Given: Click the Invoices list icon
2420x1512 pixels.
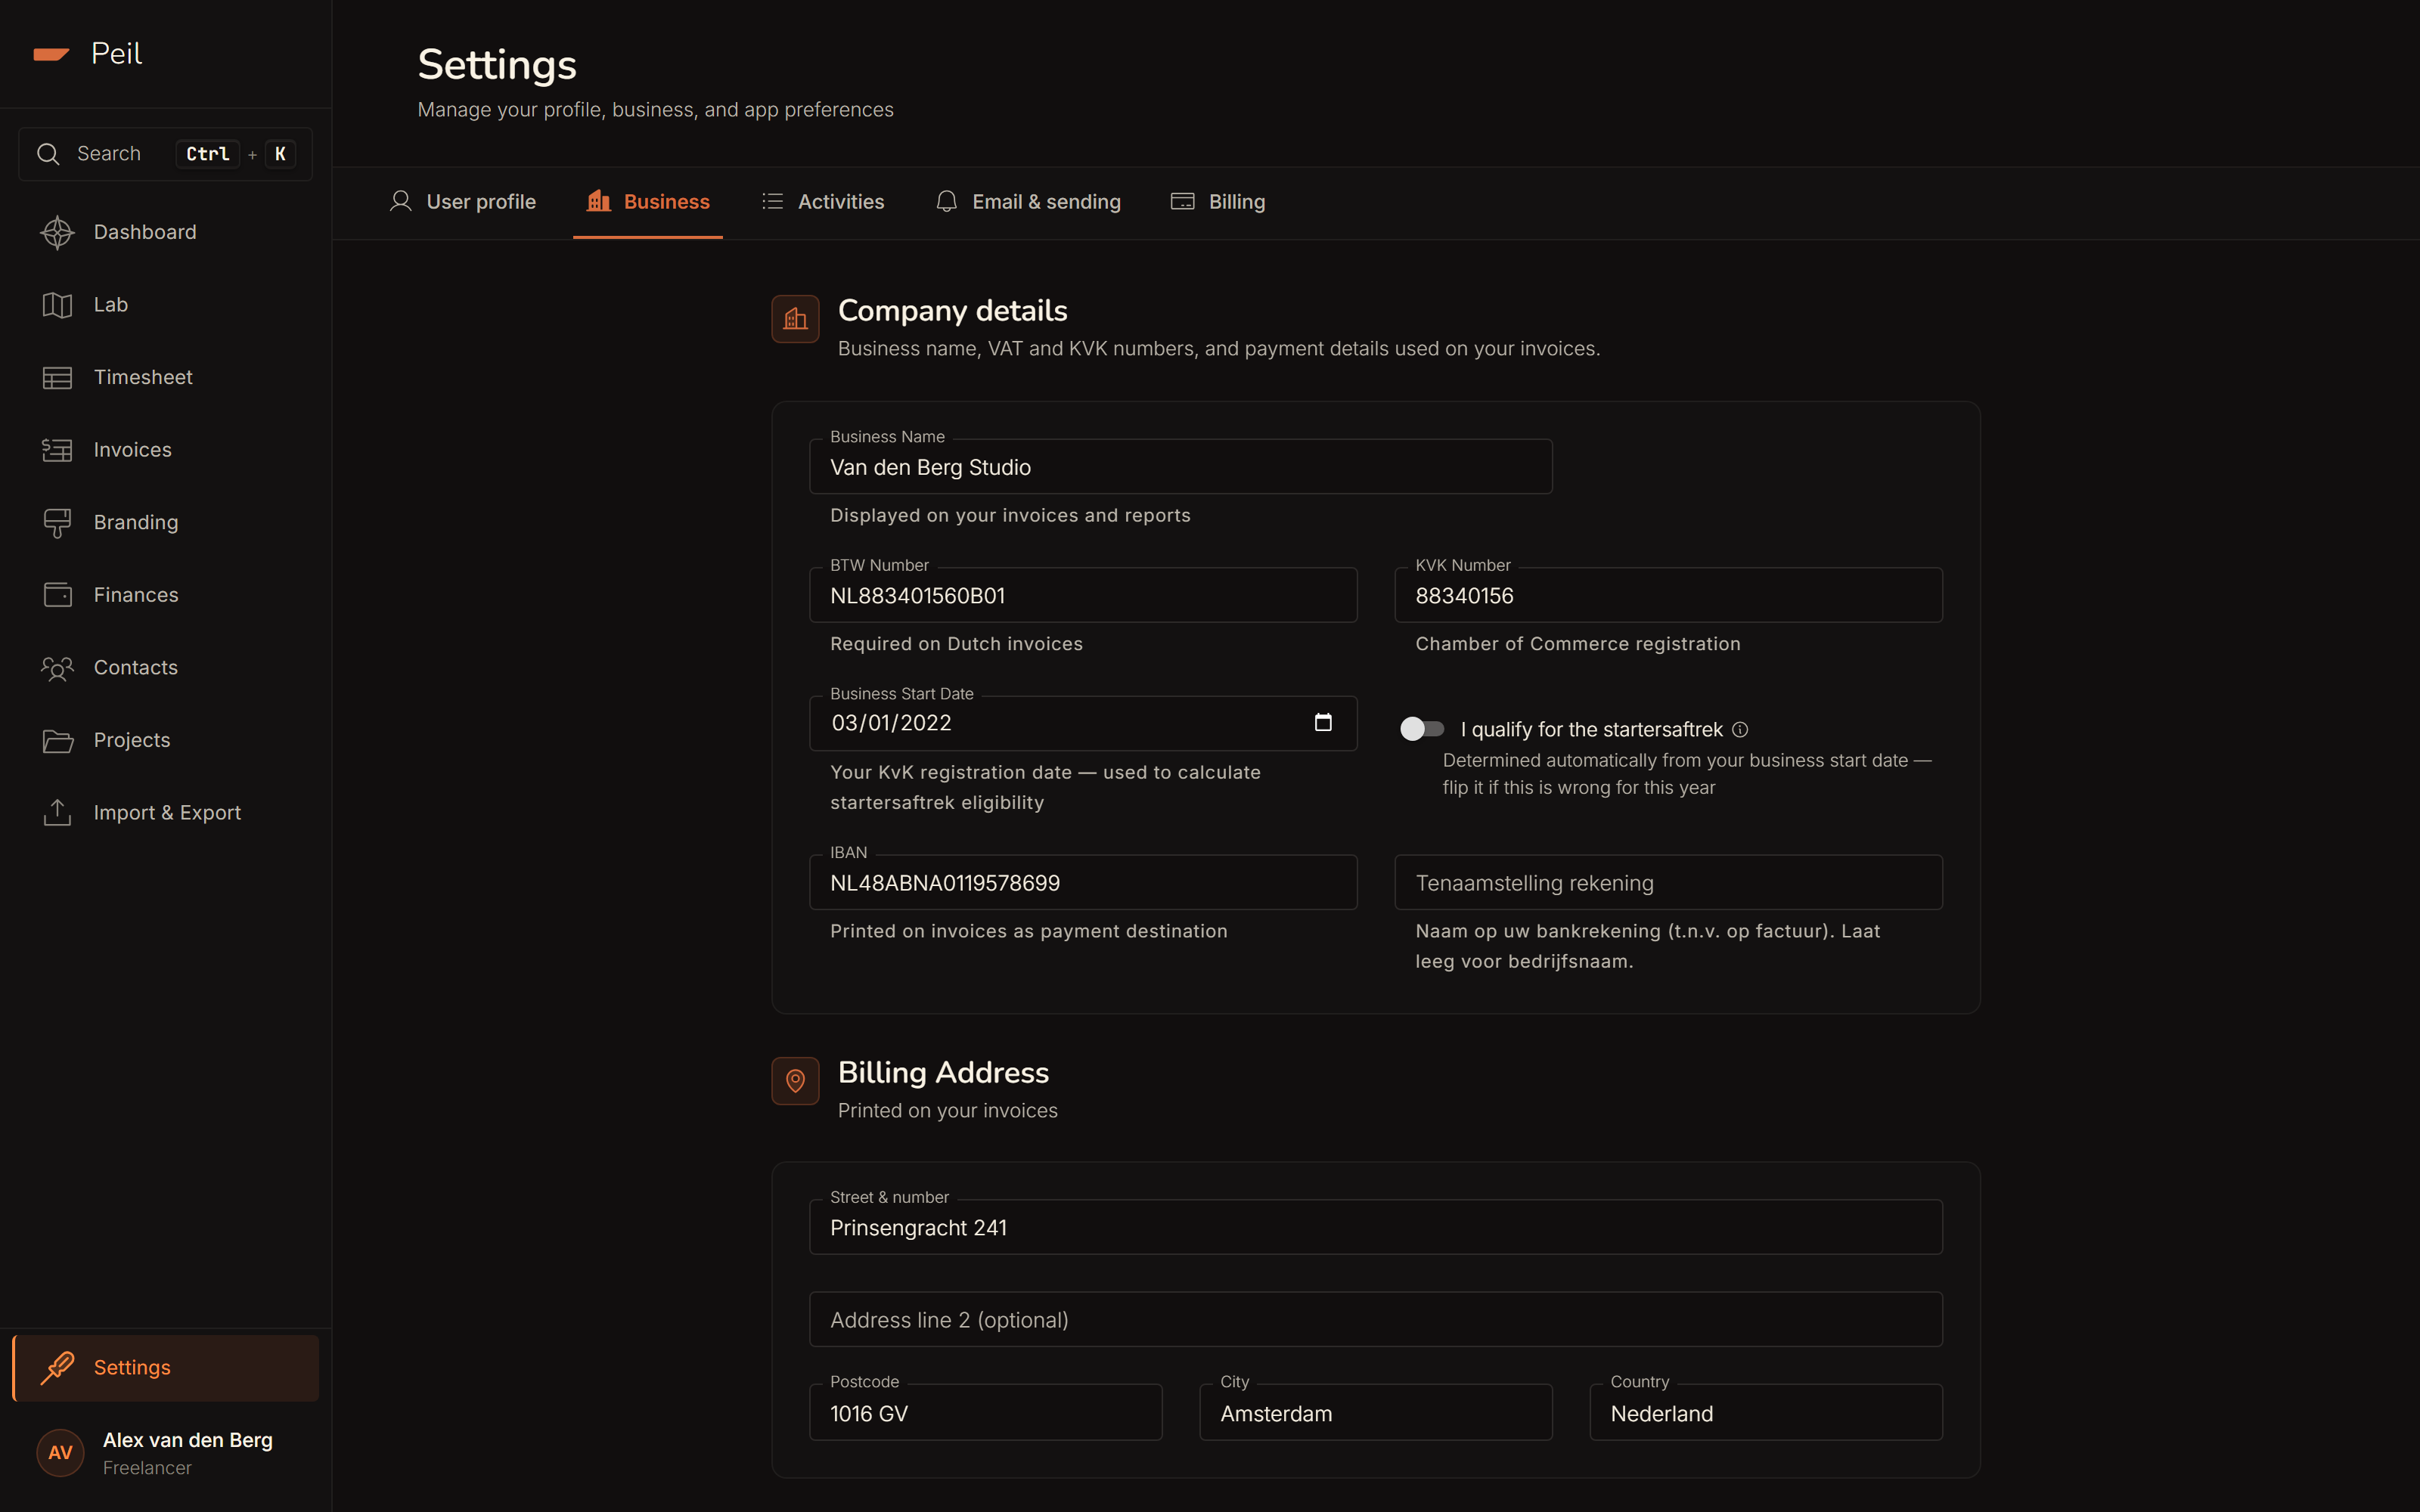Looking at the screenshot, I should click(x=57, y=450).
